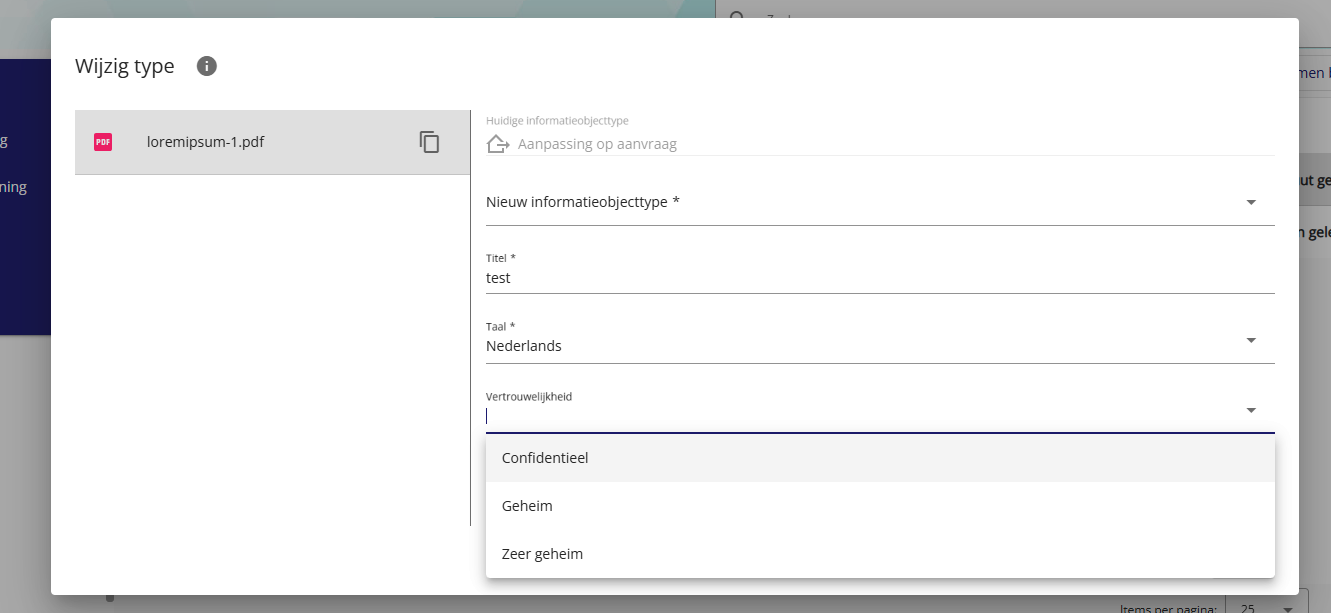Click the Huidige informatieobjecttype field value
Screen dimensions: 1331x613
tap(597, 144)
